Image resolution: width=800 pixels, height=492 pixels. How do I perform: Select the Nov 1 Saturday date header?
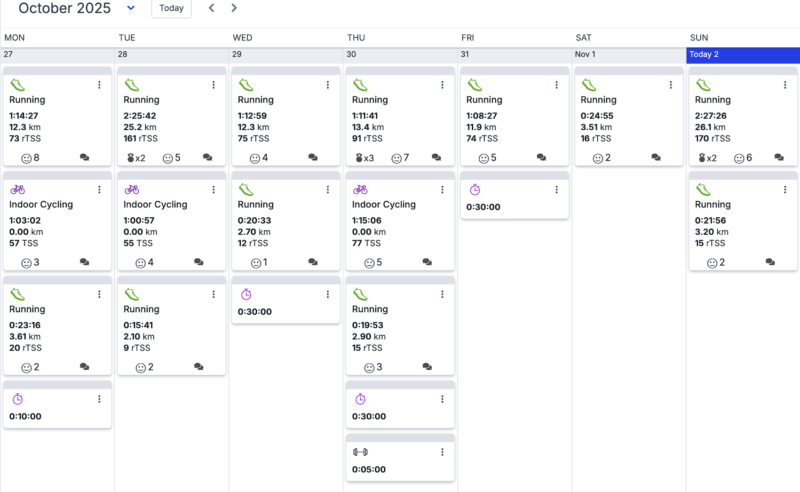tap(628, 54)
